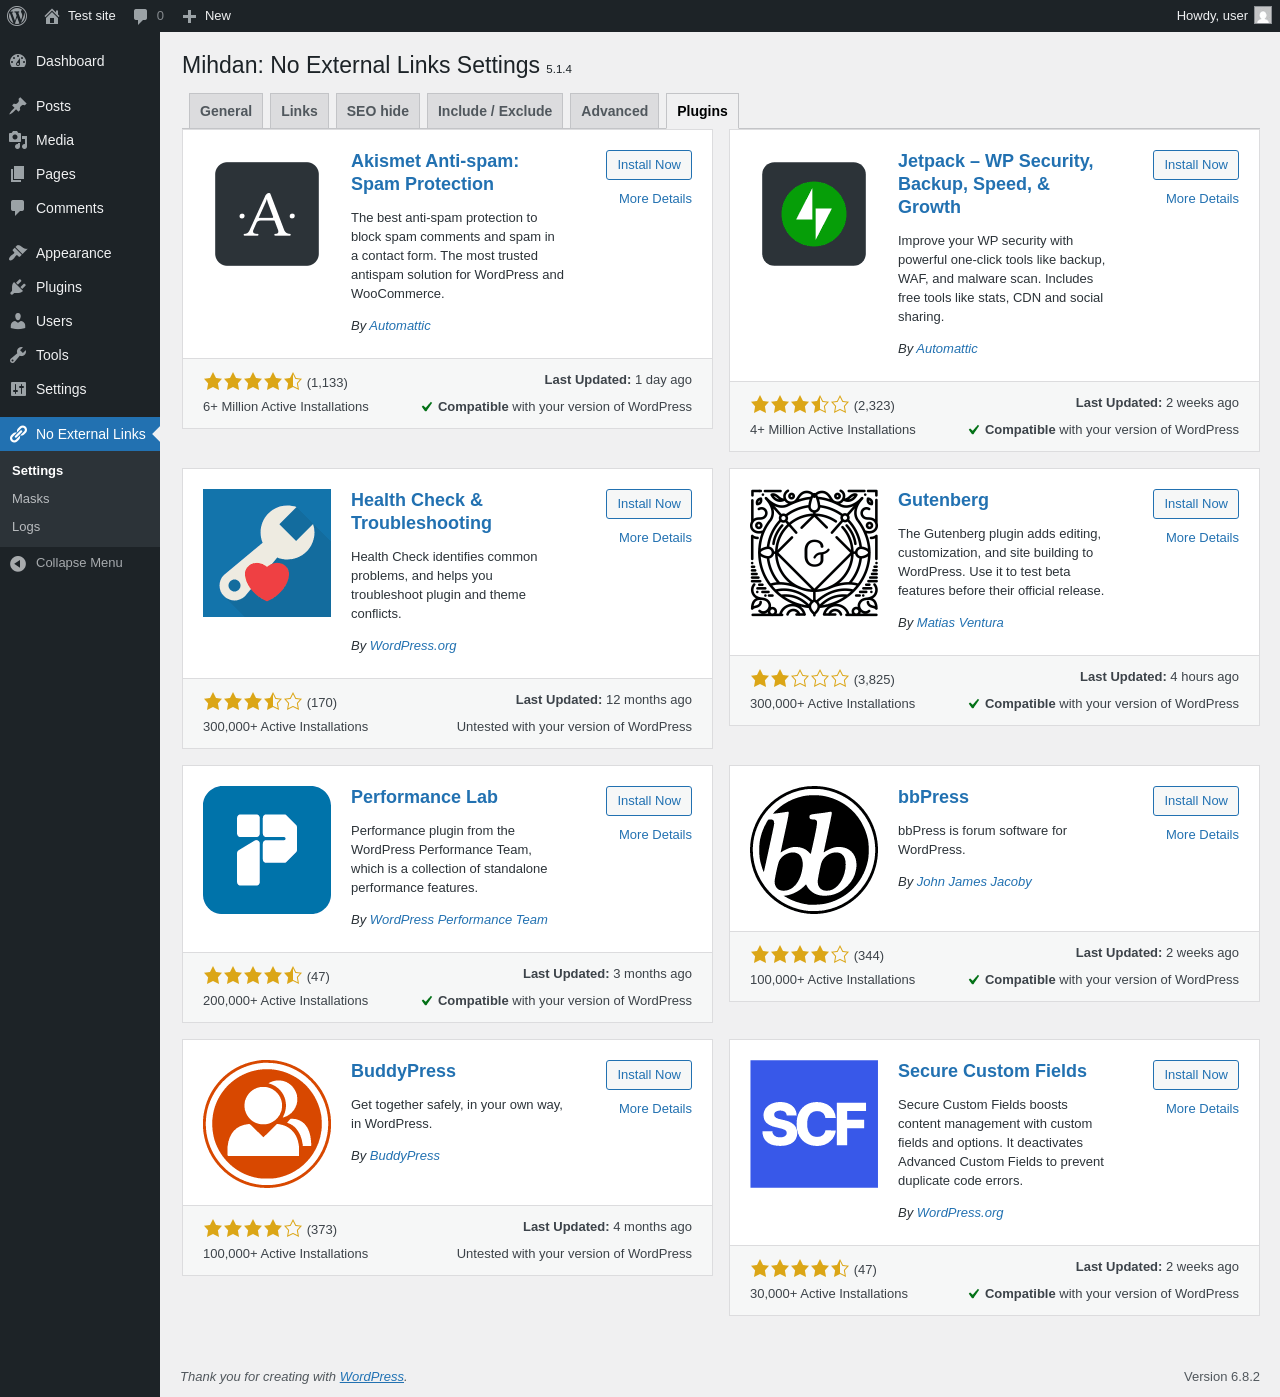Click the WordPress logo icon in admin bar
Image resolution: width=1280 pixels, height=1397 pixels.
(17, 16)
